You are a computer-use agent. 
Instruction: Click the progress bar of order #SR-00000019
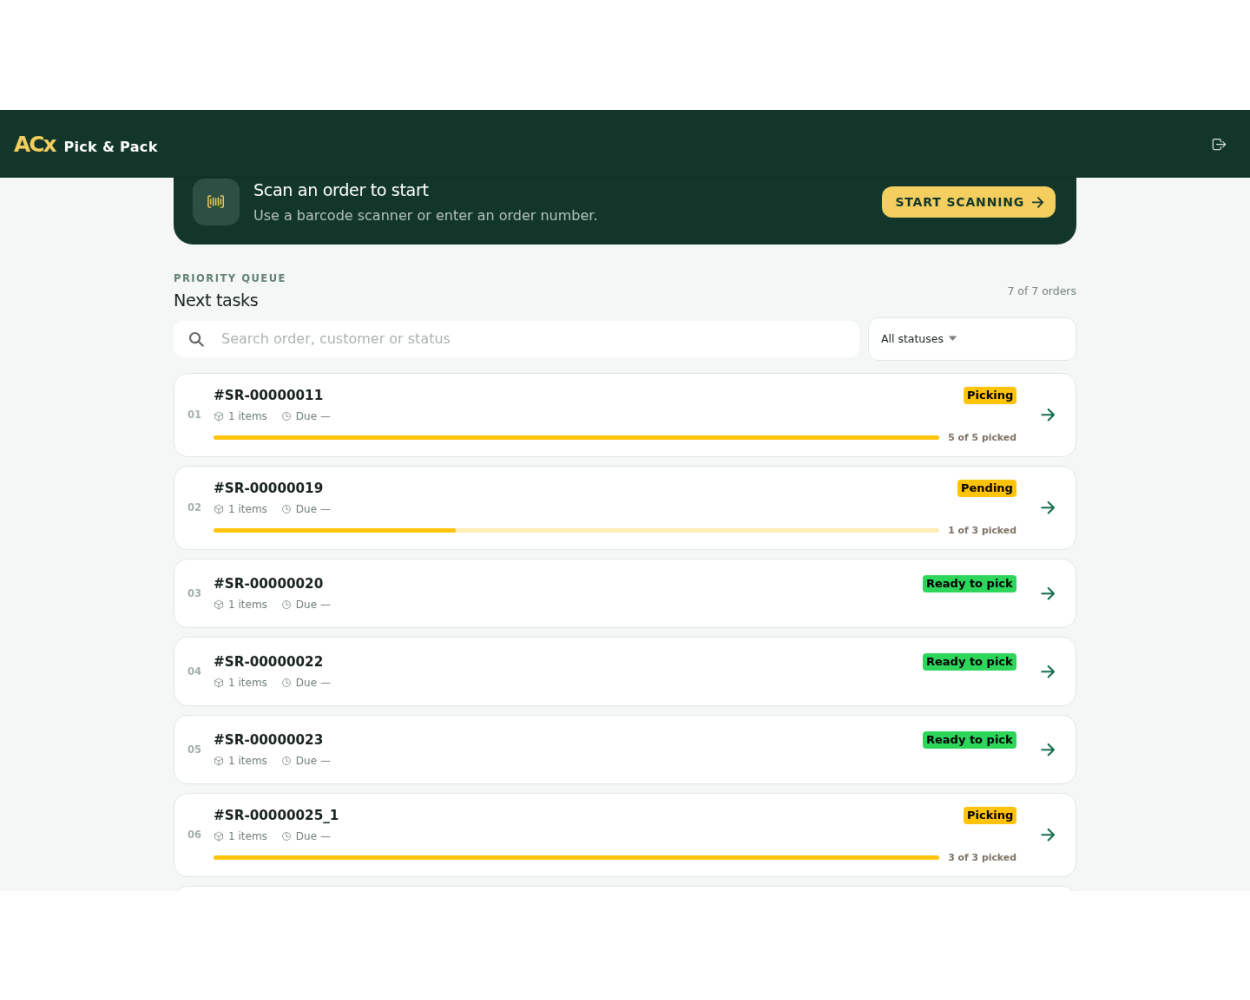tap(576, 531)
